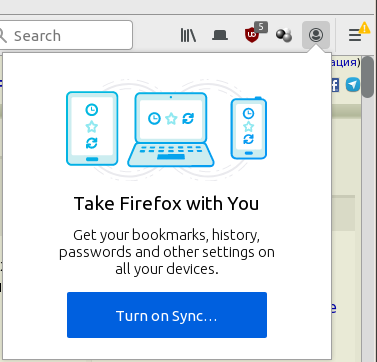Screen dimensions: 377x362
Task: Click the page scrollbar thumb
Action: [x=368, y=77]
